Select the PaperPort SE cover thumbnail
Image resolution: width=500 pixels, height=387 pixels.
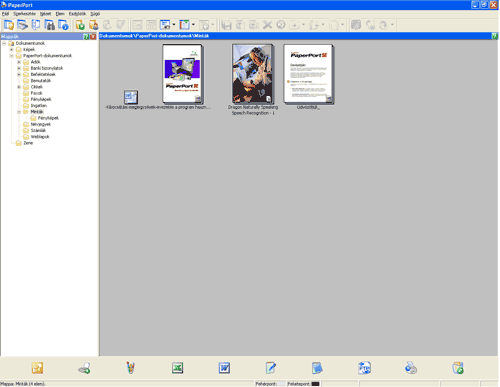[x=183, y=74]
